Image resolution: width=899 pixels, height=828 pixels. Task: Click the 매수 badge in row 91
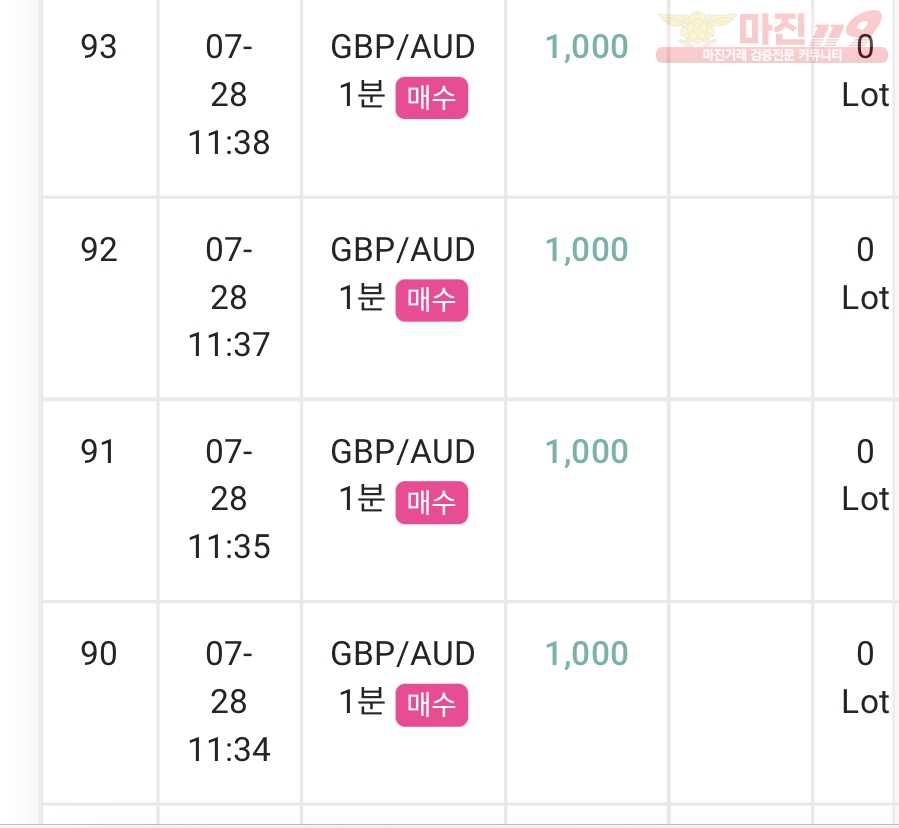pyautogui.click(x=432, y=503)
